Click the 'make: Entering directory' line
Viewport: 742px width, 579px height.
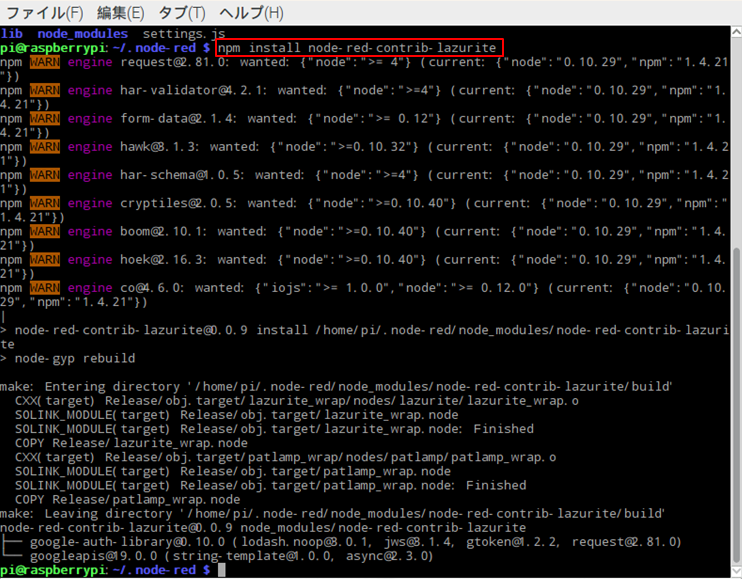click(336, 386)
